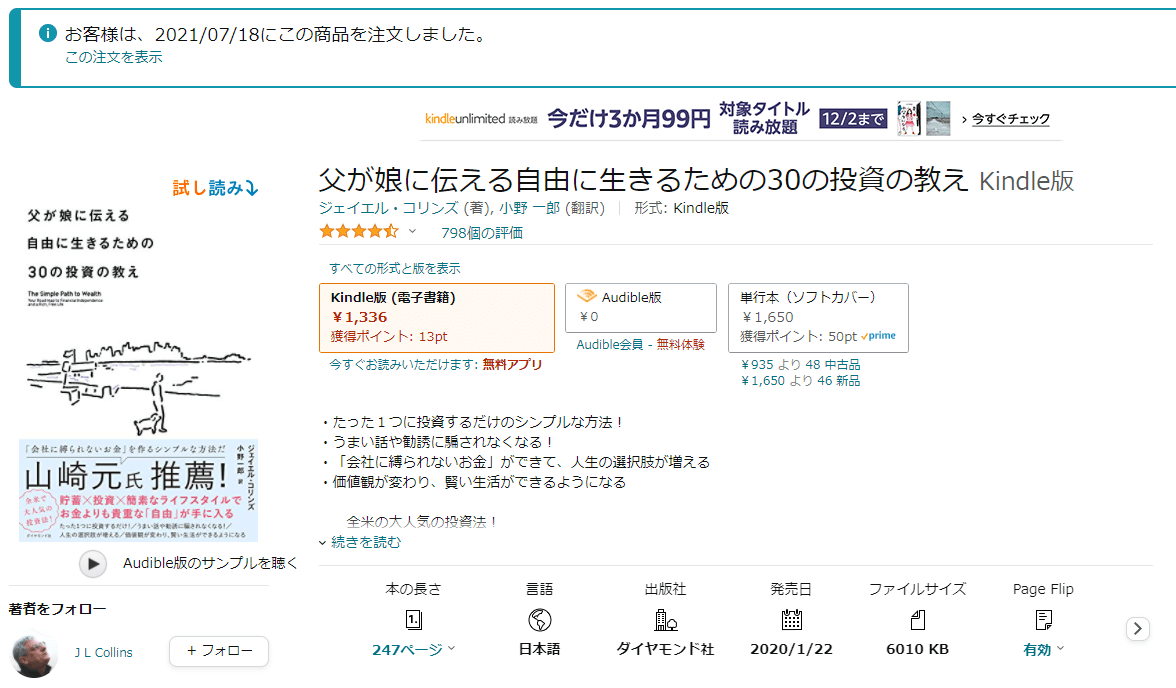This screenshot has height=688, width=1176.
Task: Select the Kindle版 (電子書籍) format
Action: [436, 318]
